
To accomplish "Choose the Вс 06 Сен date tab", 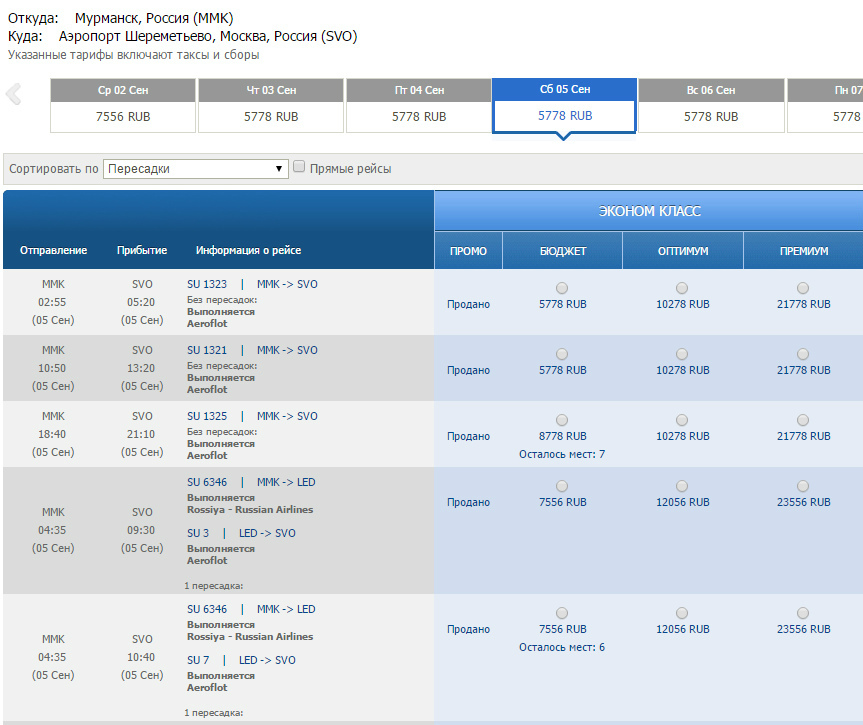I will (x=711, y=106).
